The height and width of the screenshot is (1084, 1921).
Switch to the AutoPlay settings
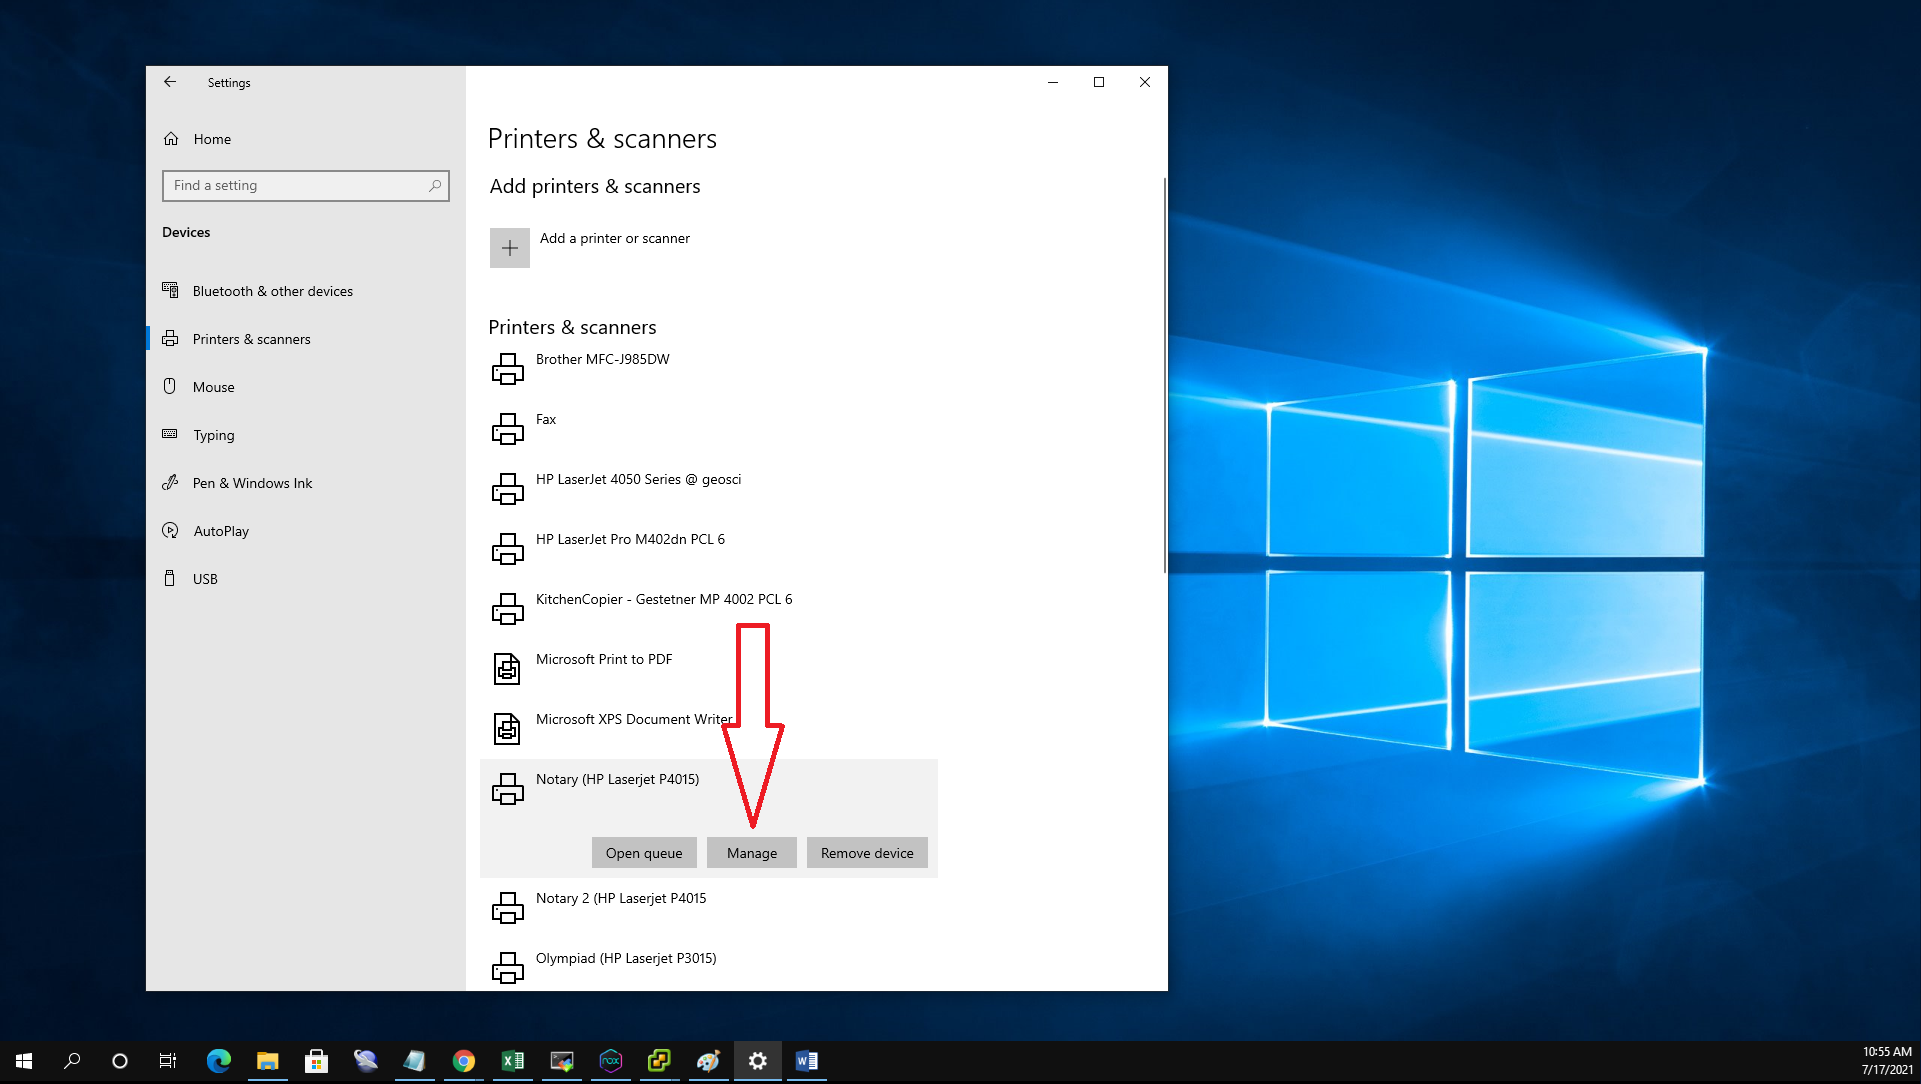coord(221,531)
